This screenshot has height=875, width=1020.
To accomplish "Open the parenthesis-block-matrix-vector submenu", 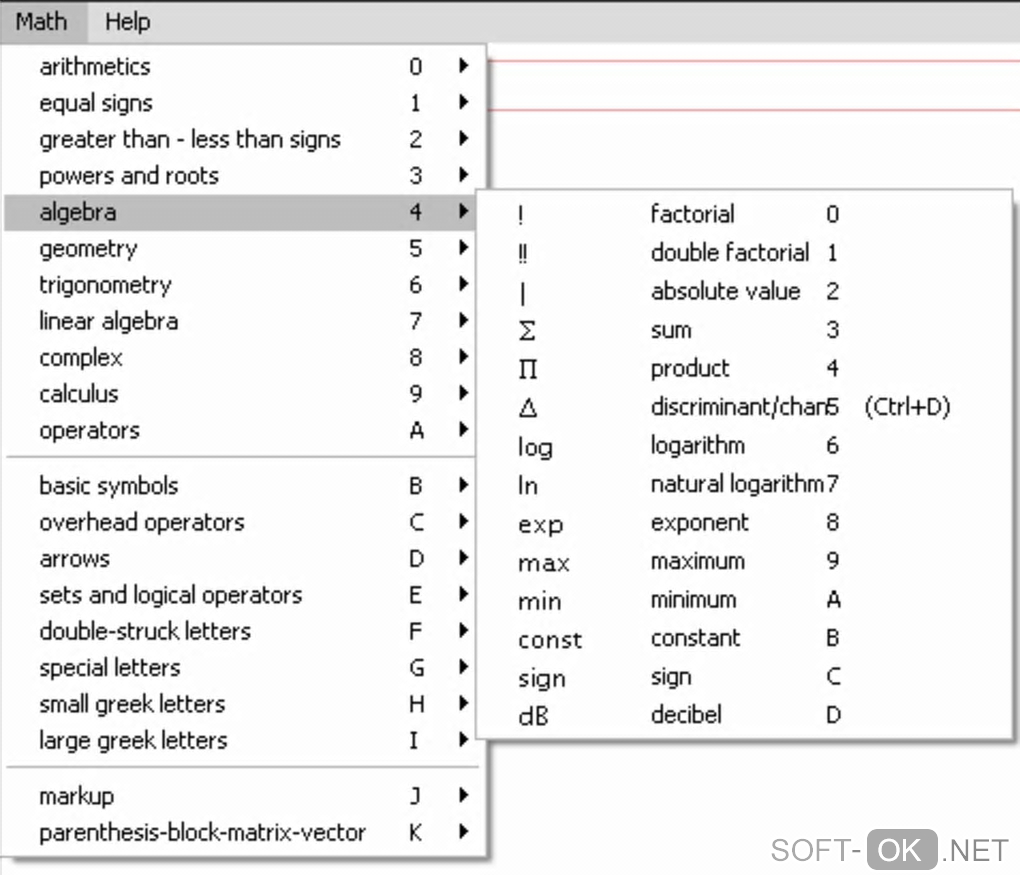I will tap(202, 832).
